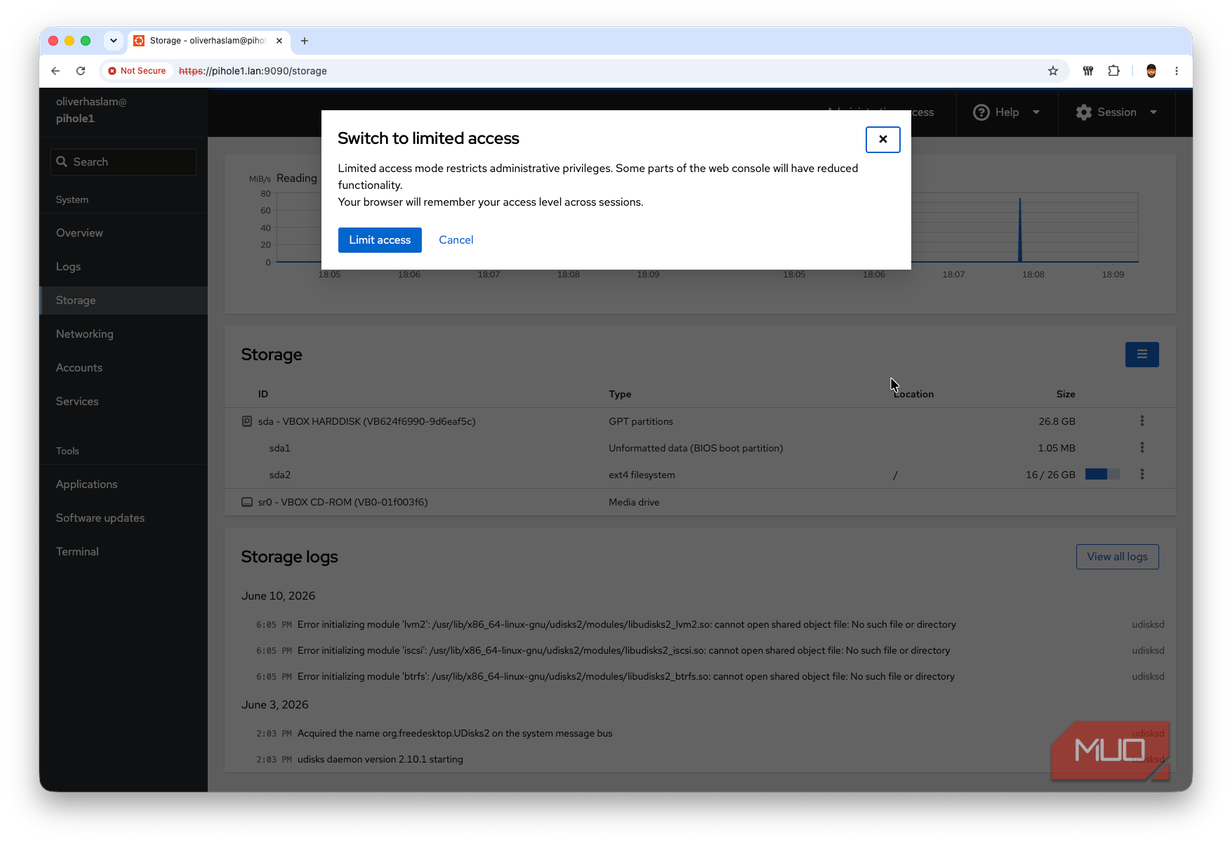This screenshot has width=1232, height=844.
Task: Click the bookmark star icon
Action: (1053, 71)
